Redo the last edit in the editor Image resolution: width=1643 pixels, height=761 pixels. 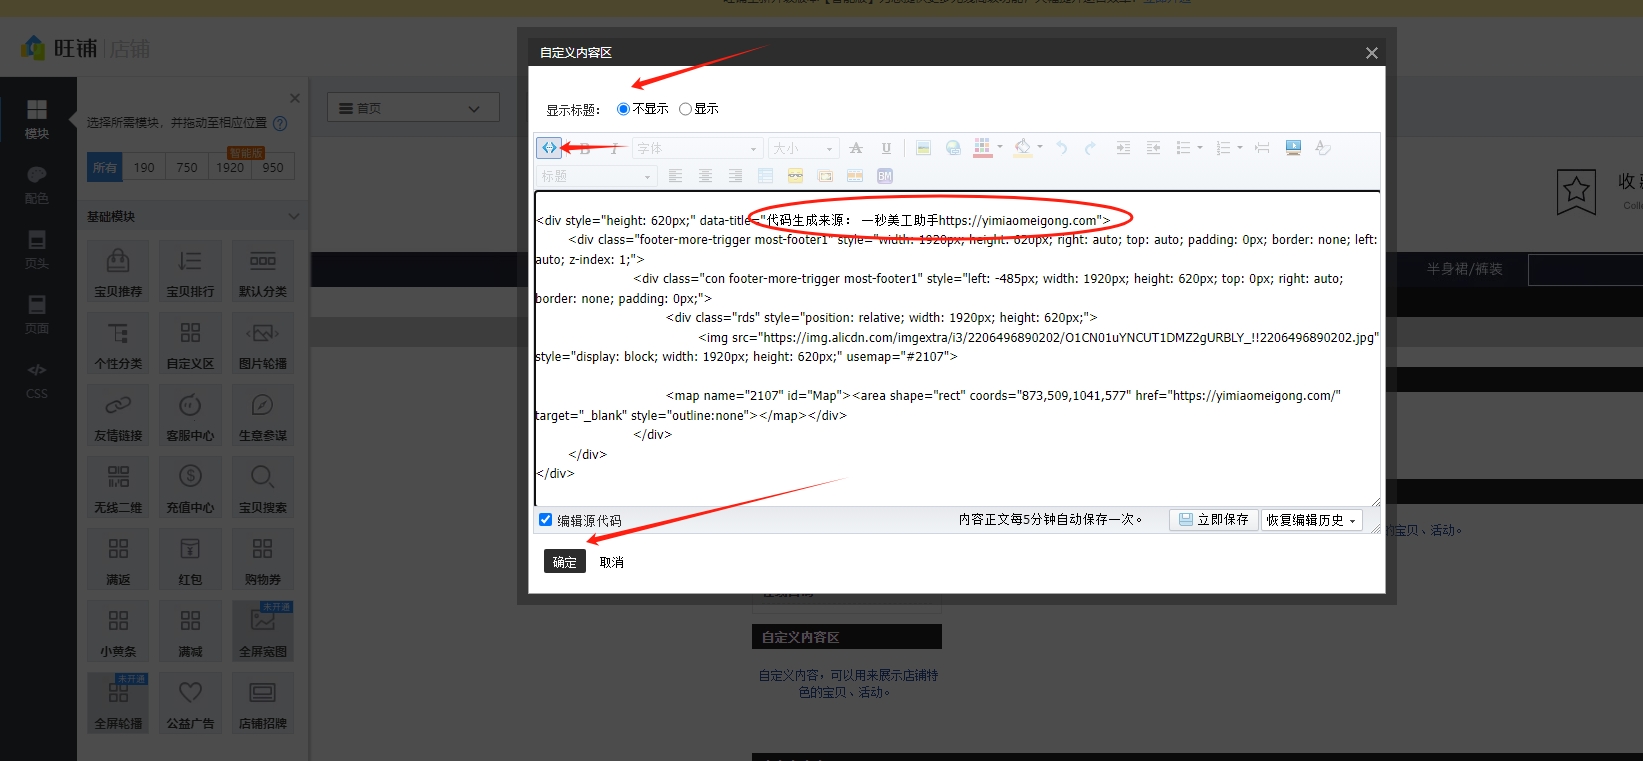[x=1091, y=148]
